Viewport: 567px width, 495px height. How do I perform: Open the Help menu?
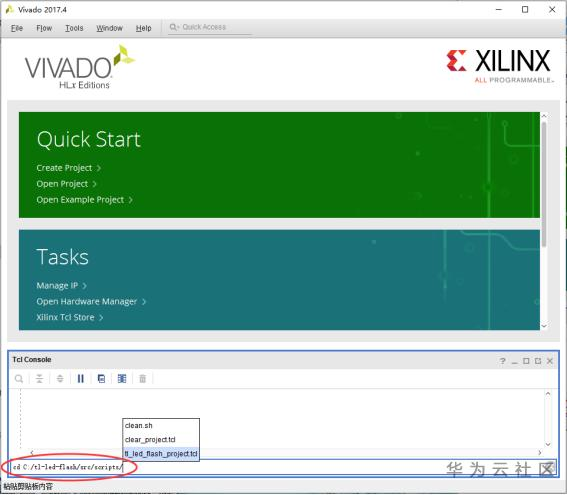(x=144, y=28)
